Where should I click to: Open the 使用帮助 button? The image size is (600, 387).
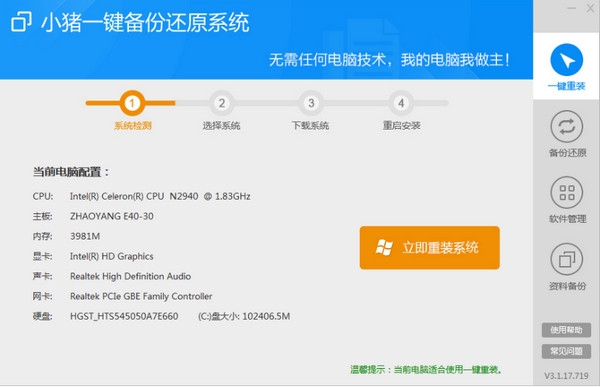point(566,330)
